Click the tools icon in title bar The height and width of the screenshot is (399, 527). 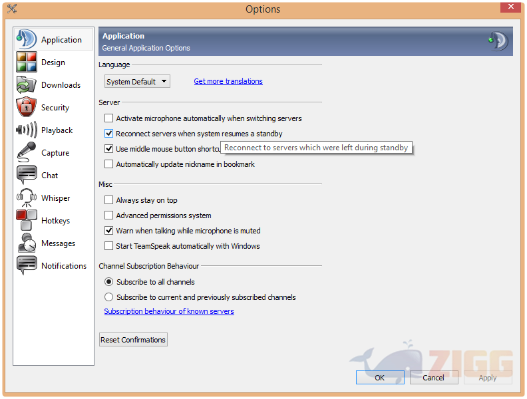pos(12,8)
